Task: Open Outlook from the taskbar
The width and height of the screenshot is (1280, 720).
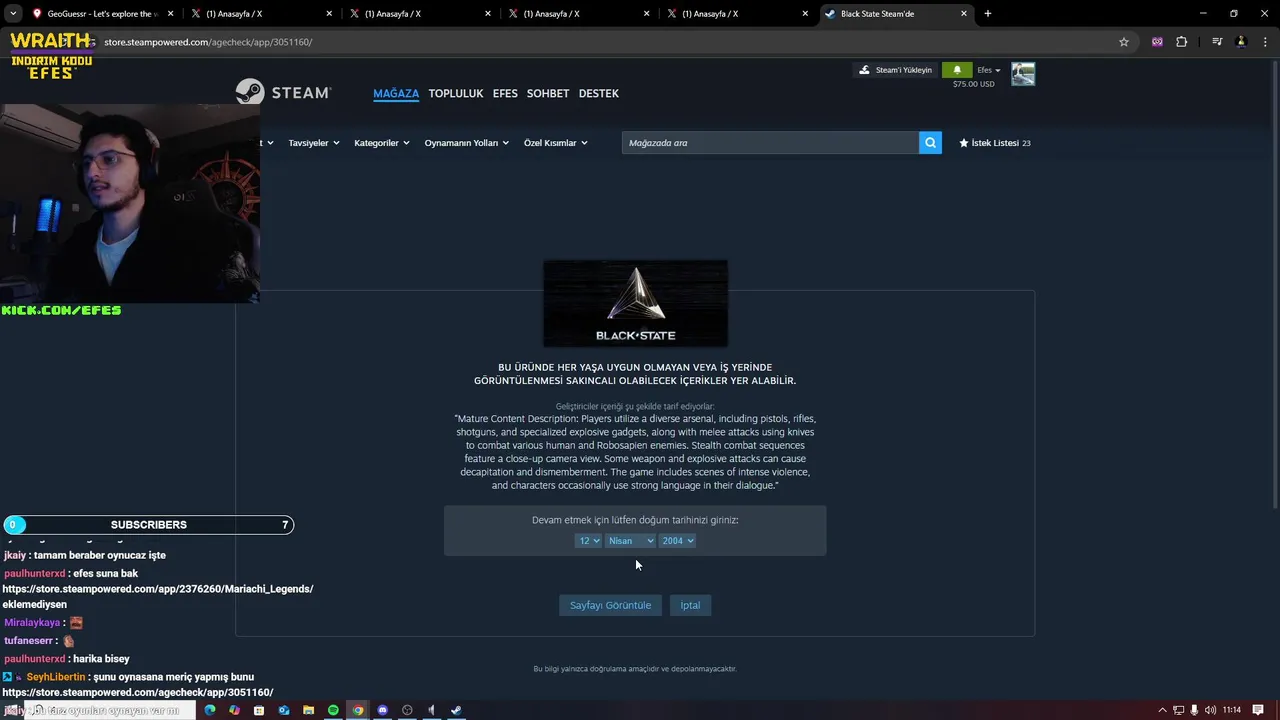Action: click(x=284, y=710)
